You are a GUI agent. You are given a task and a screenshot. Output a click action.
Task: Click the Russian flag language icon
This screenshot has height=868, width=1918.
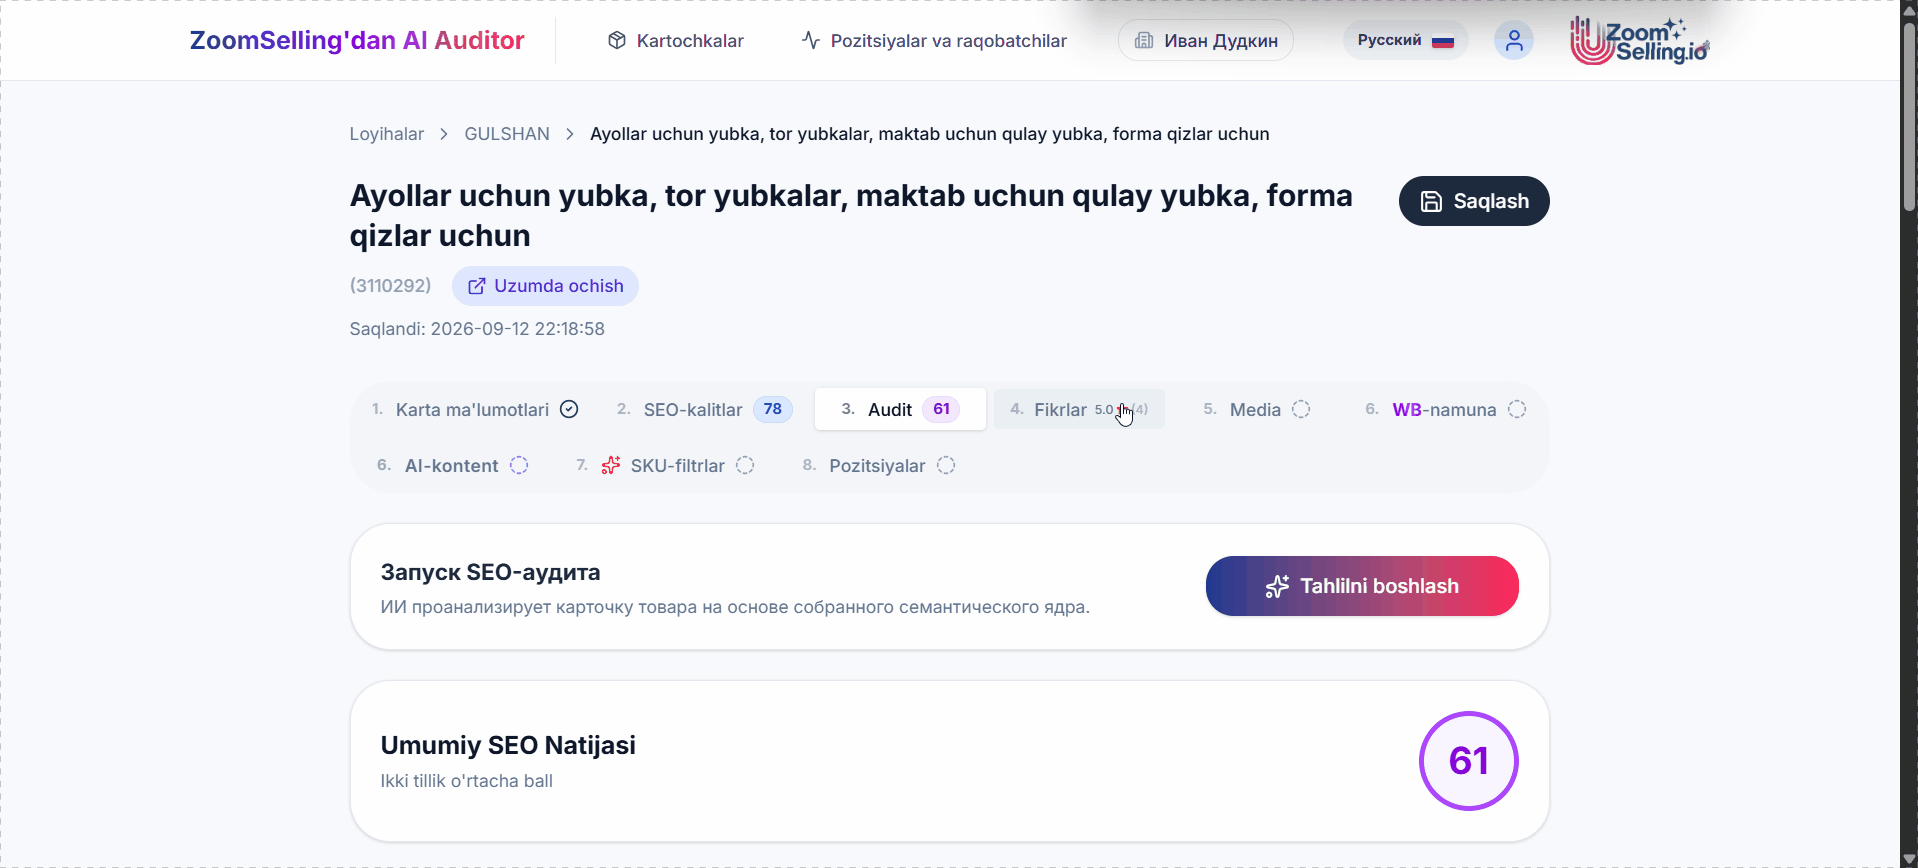1442,41
